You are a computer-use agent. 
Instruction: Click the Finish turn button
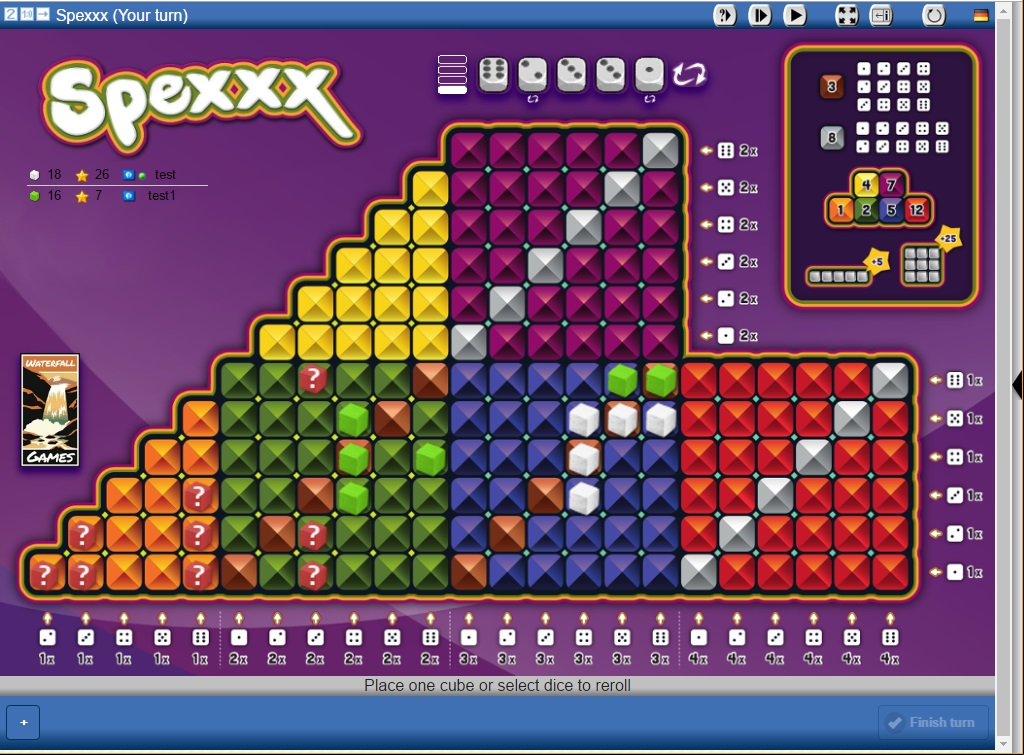click(933, 722)
